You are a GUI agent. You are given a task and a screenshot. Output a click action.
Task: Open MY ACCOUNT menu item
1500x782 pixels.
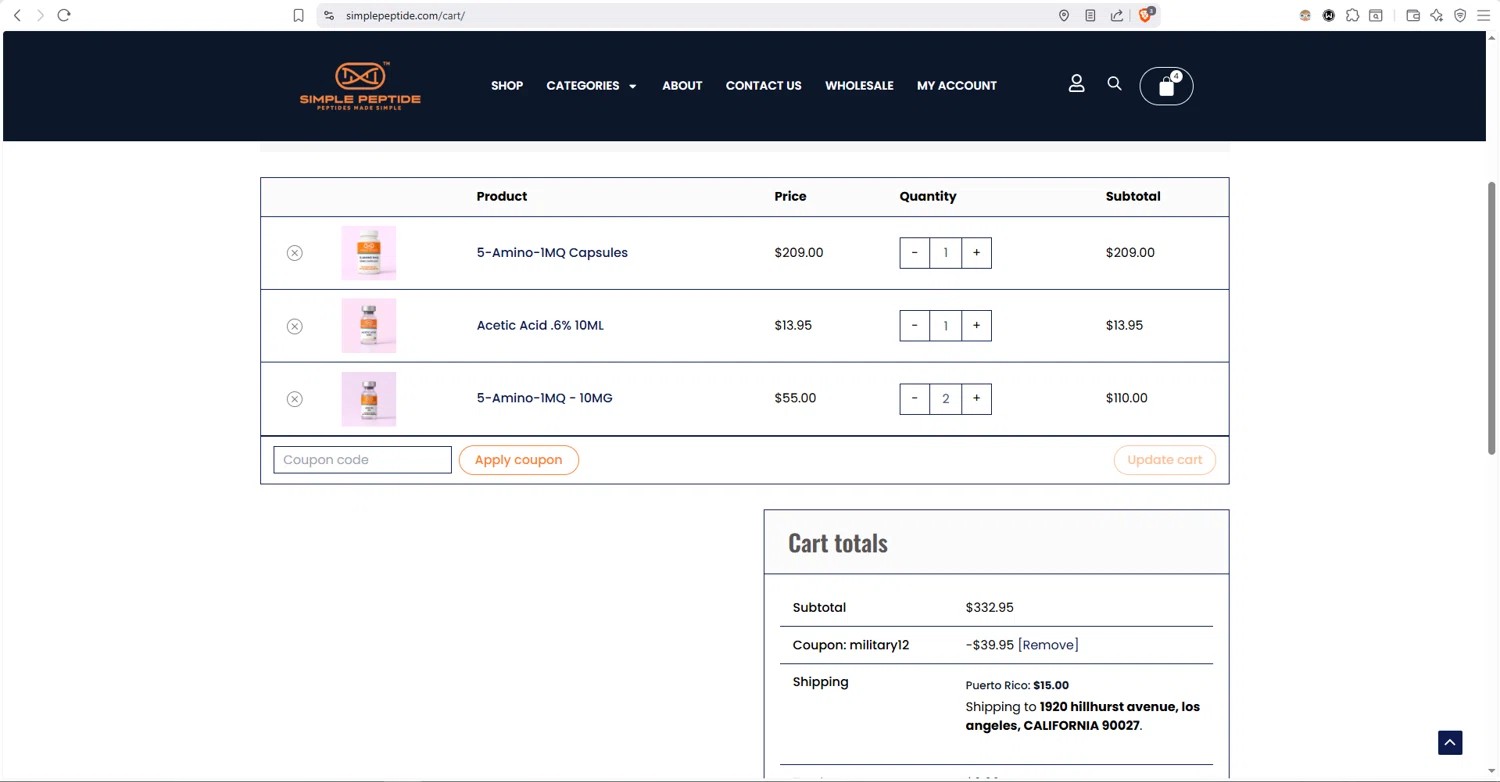pyautogui.click(x=957, y=86)
